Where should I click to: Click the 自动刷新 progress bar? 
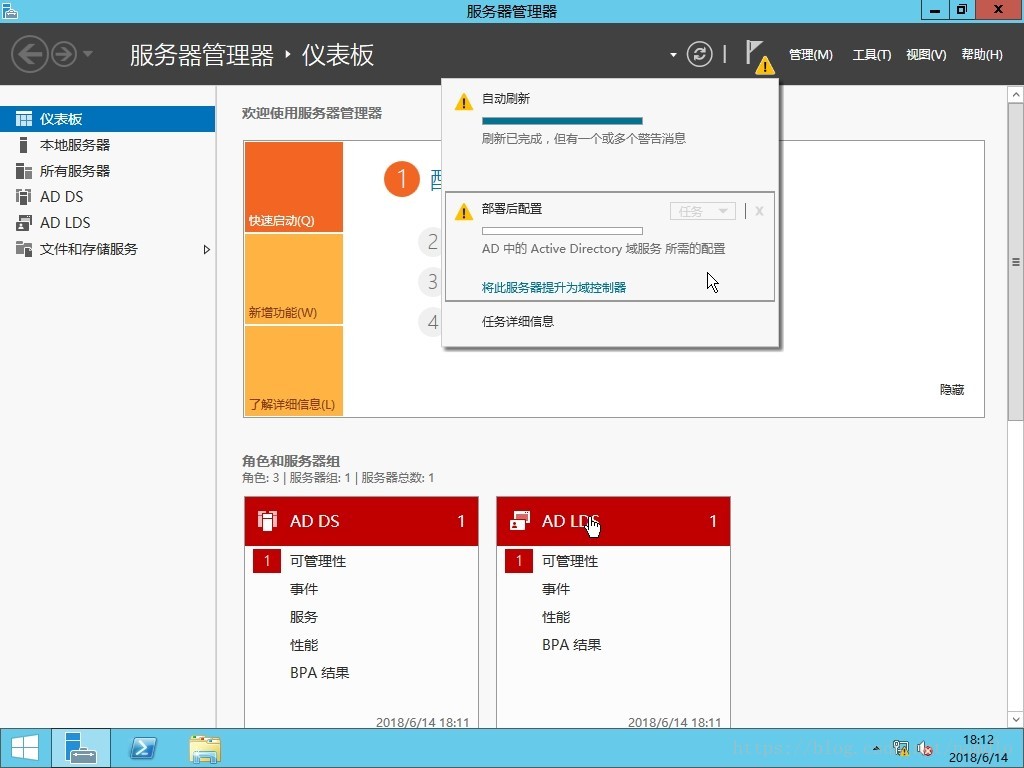[x=562, y=121]
